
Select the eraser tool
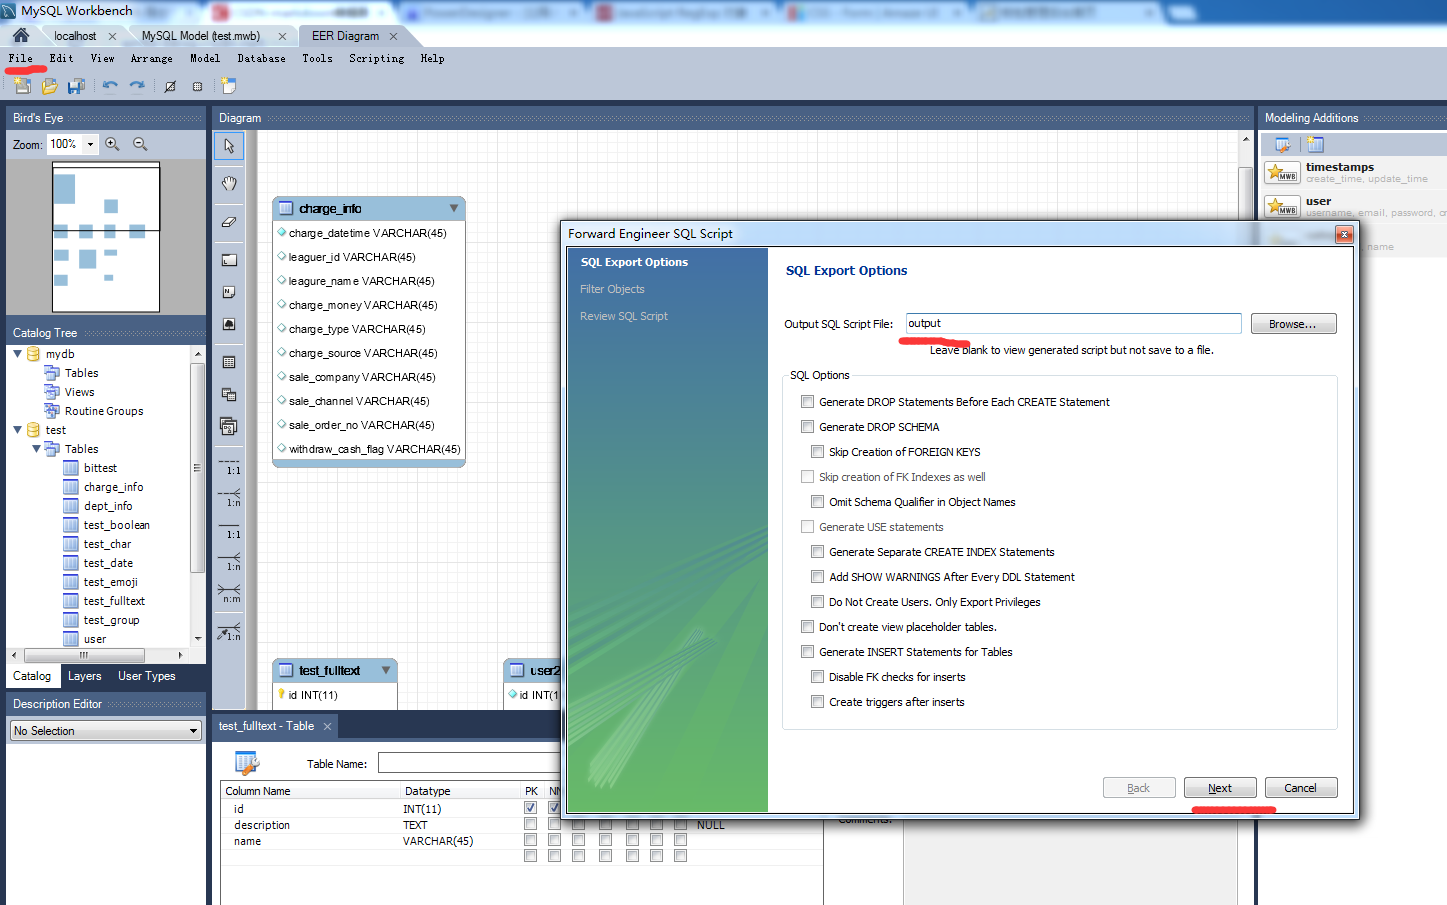[229, 221]
